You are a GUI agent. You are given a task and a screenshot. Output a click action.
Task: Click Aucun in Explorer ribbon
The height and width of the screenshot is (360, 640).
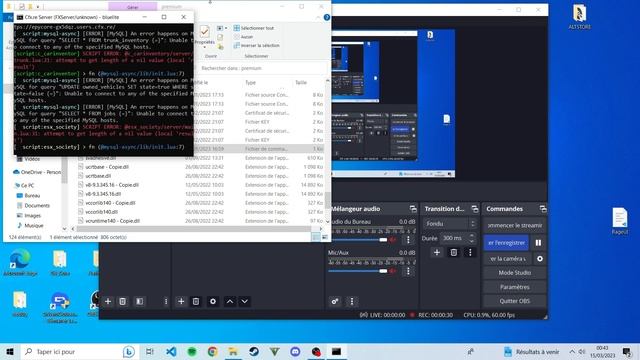[244, 37]
